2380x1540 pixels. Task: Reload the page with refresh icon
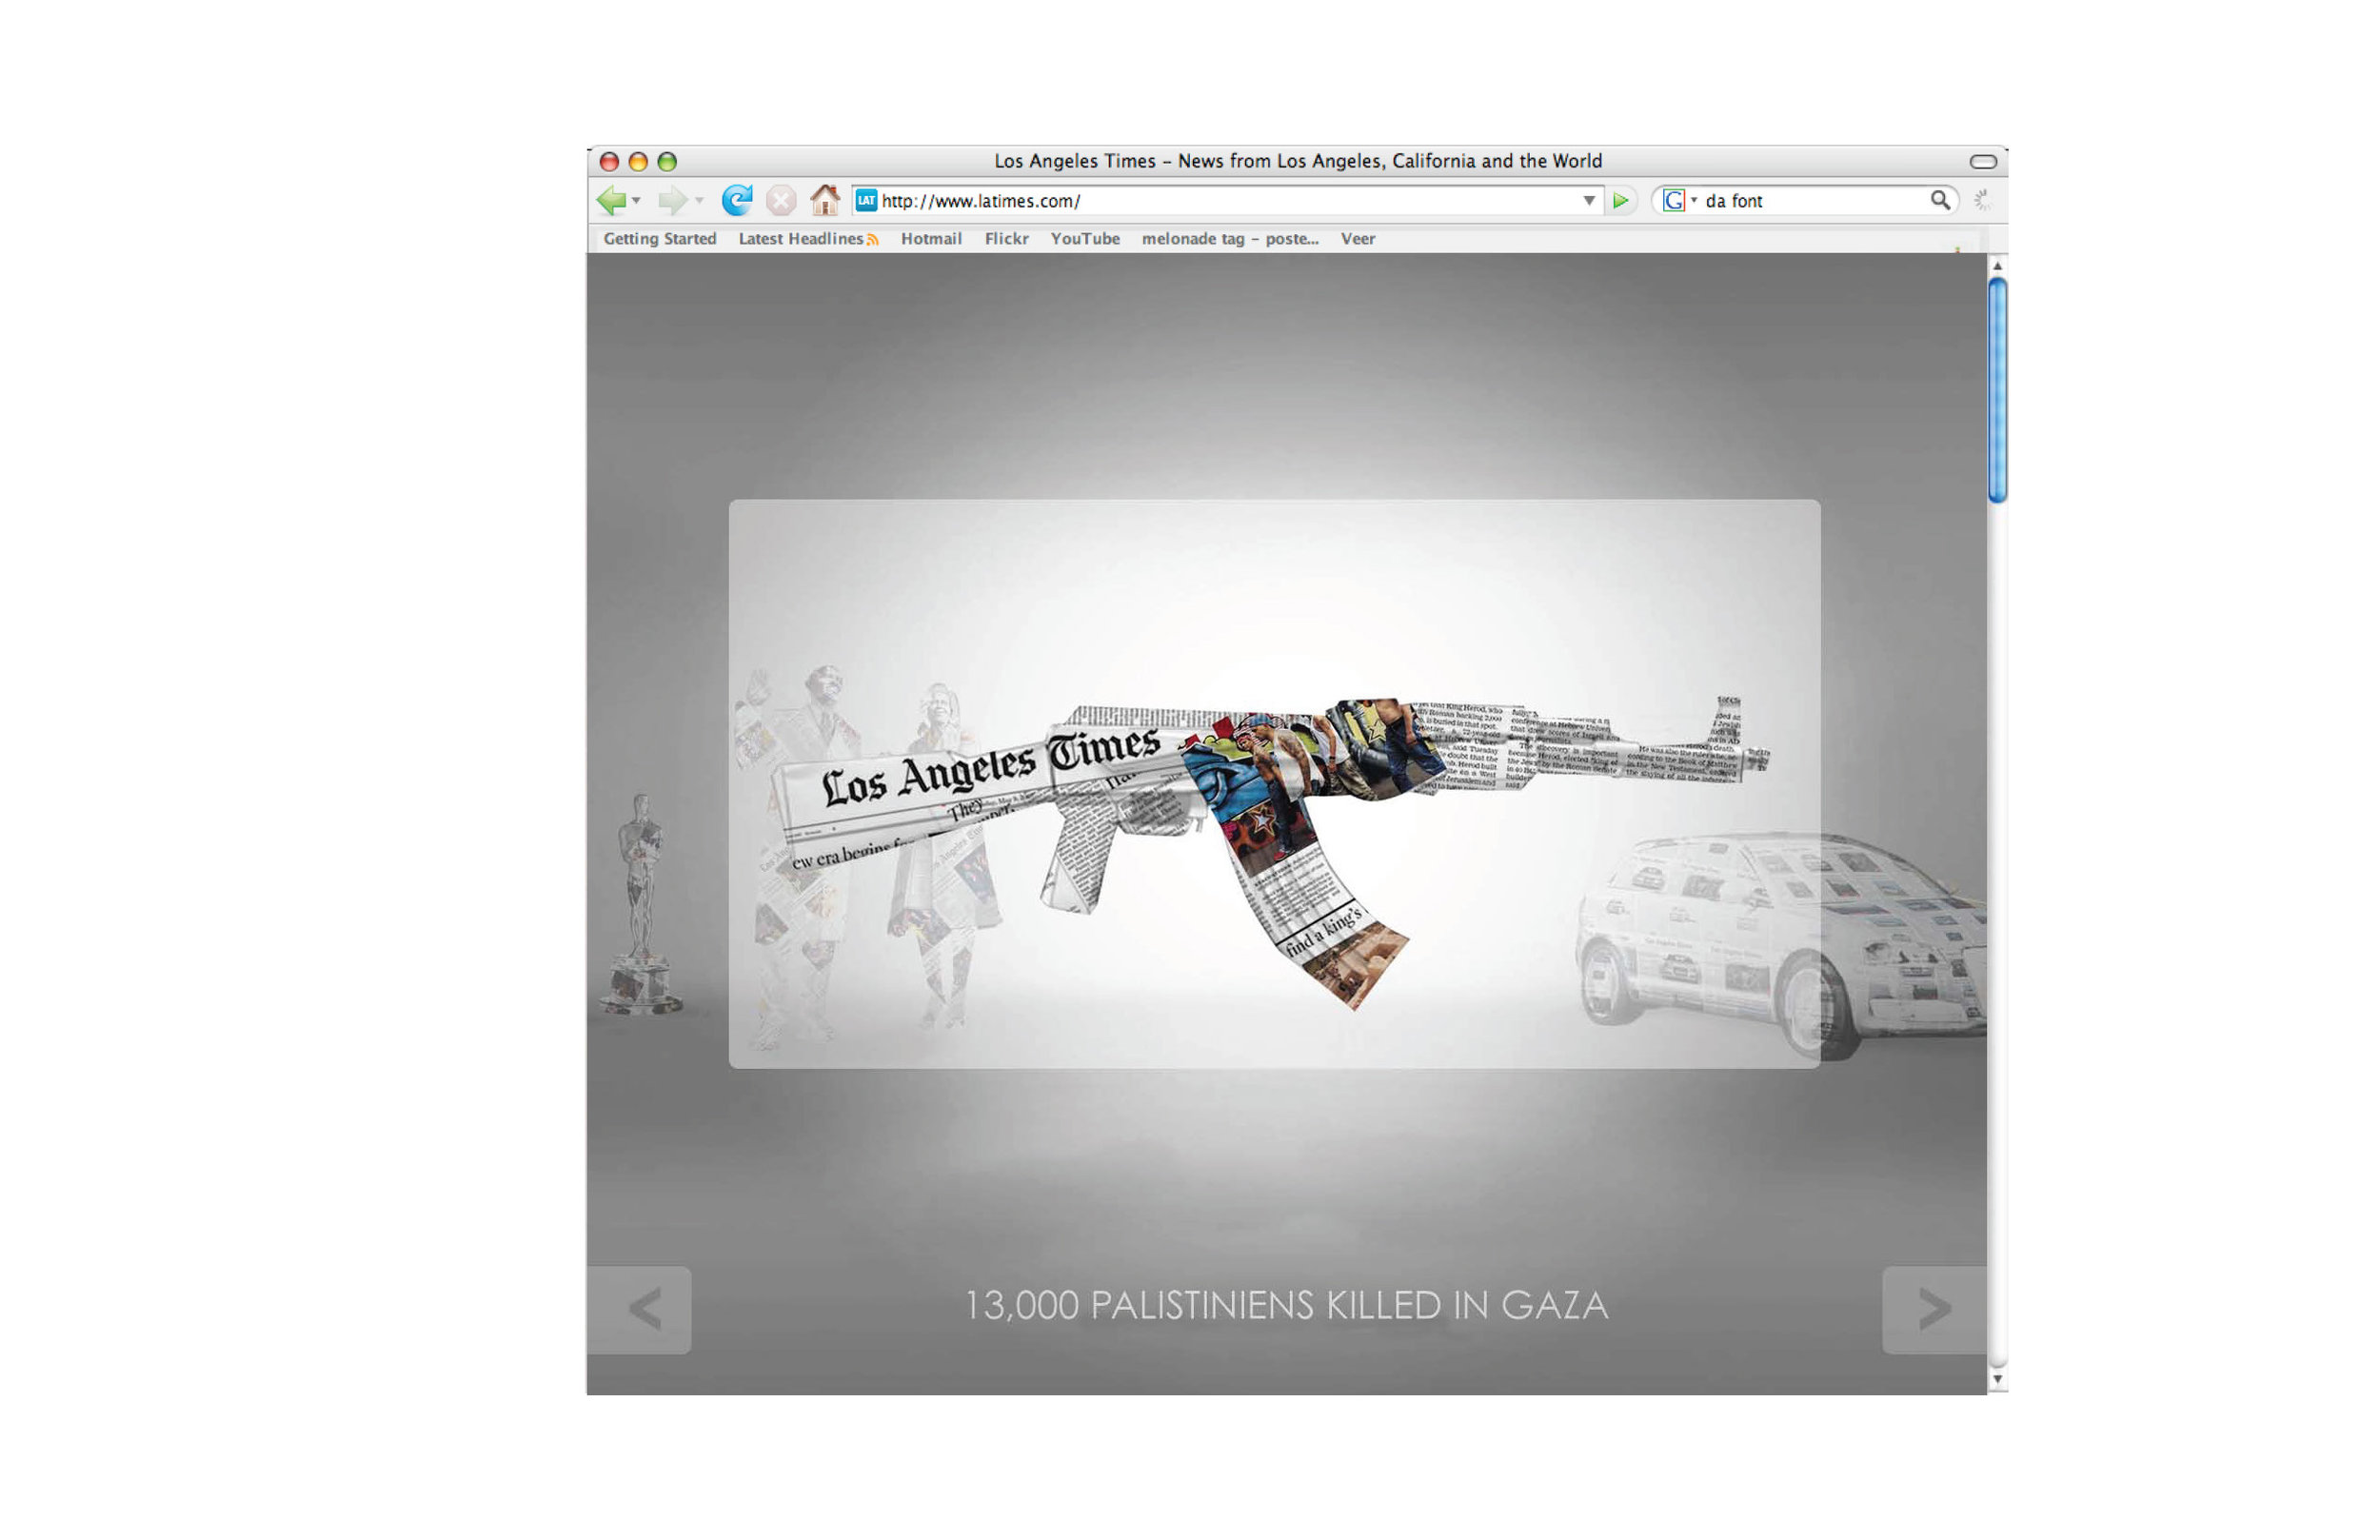pyautogui.click(x=737, y=201)
